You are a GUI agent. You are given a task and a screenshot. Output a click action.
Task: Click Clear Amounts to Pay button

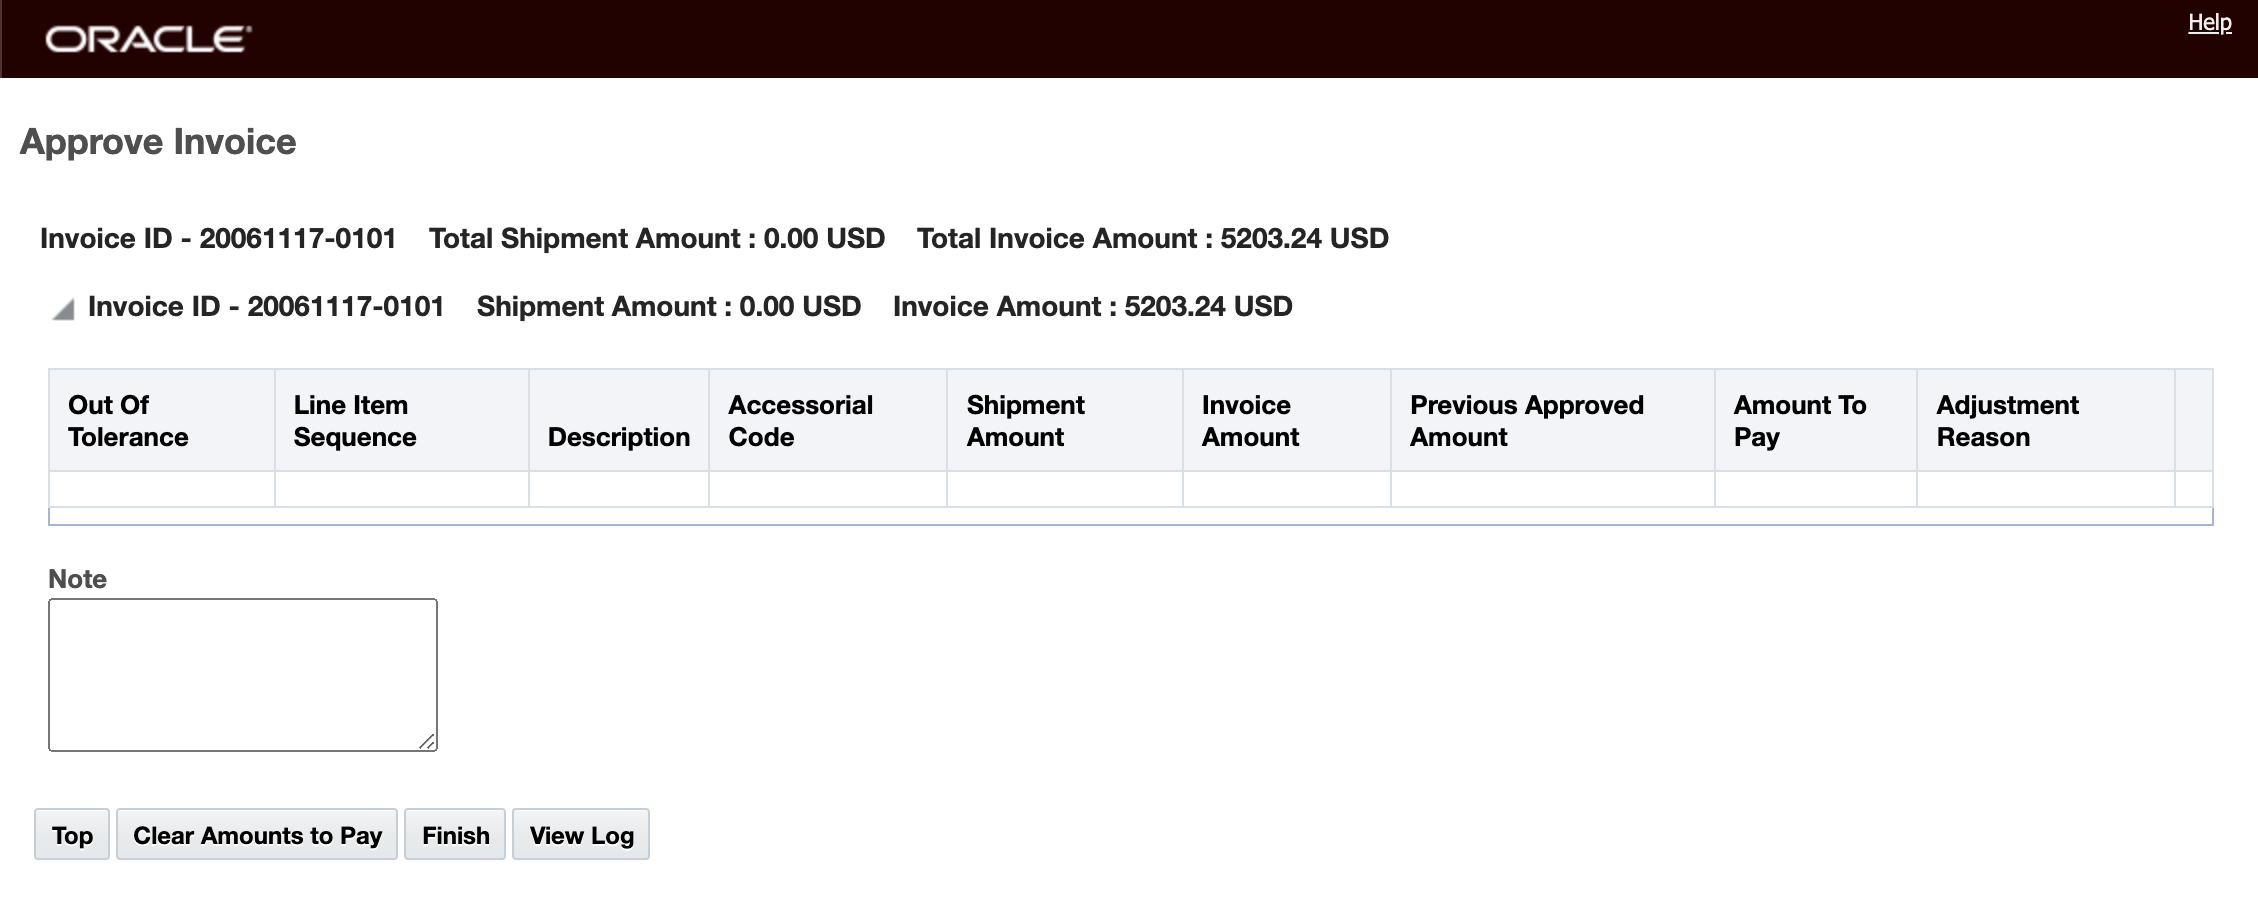coord(257,835)
